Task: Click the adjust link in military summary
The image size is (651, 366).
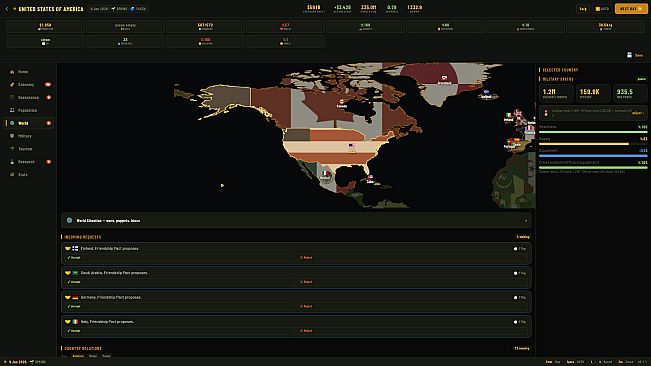Action: click(638, 113)
